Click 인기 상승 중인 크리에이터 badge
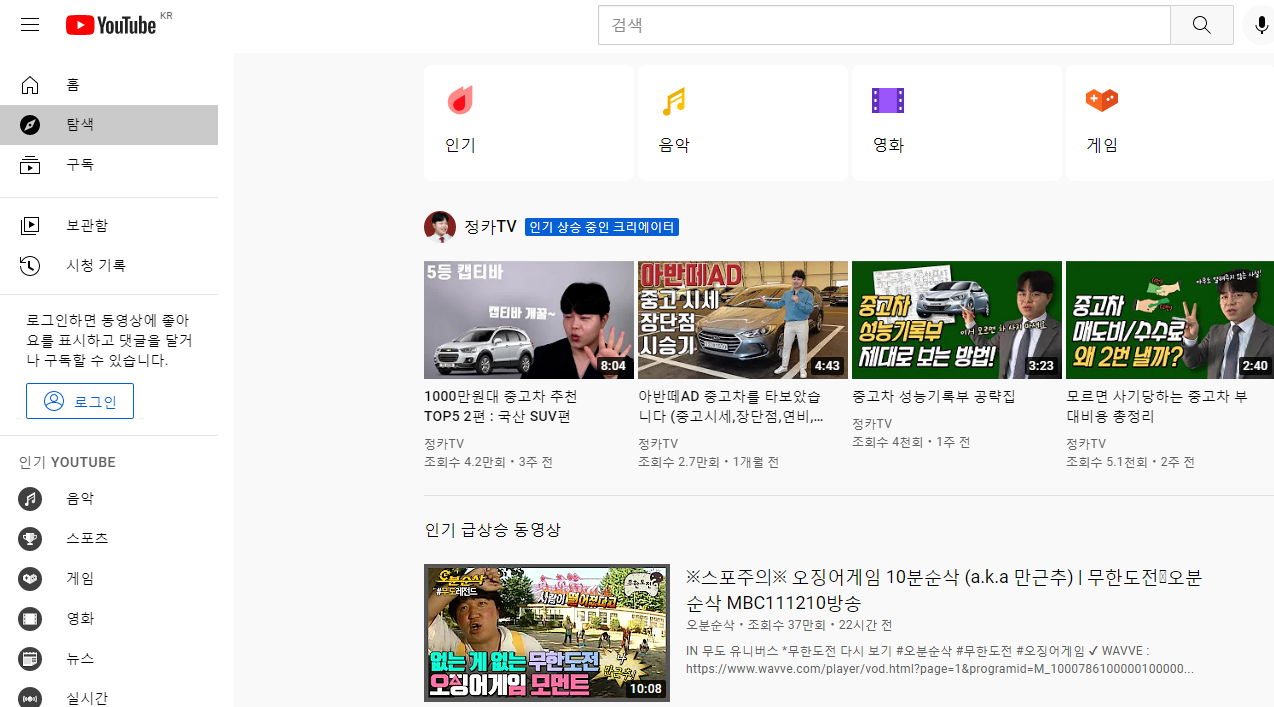The height and width of the screenshot is (707, 1274). pyautogui.click(x=602, y=227)
